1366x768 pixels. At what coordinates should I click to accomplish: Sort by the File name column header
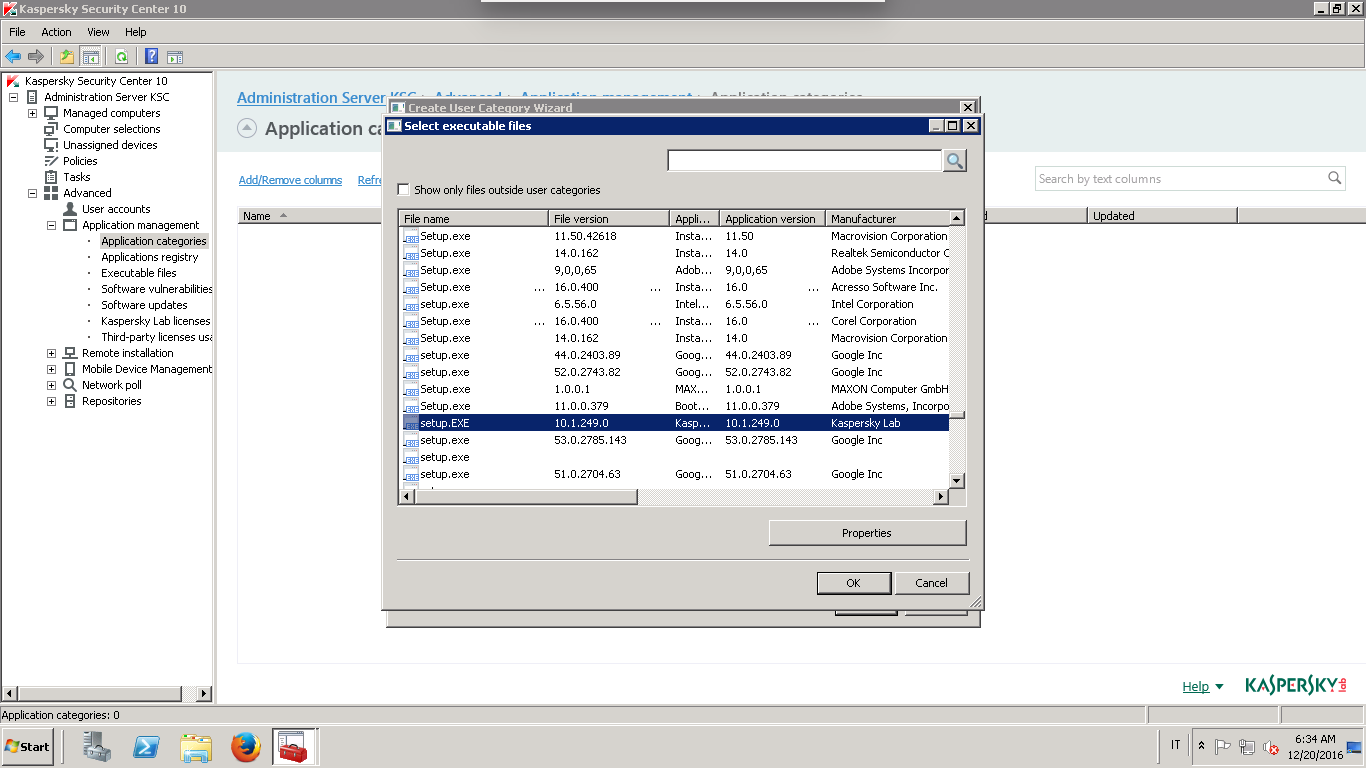(x=473, y=218)
